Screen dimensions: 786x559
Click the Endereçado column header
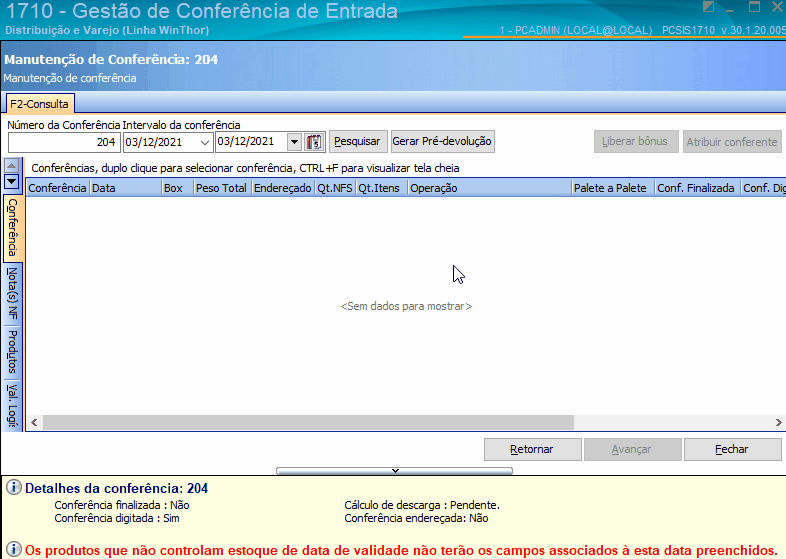(x=283, y=188)
